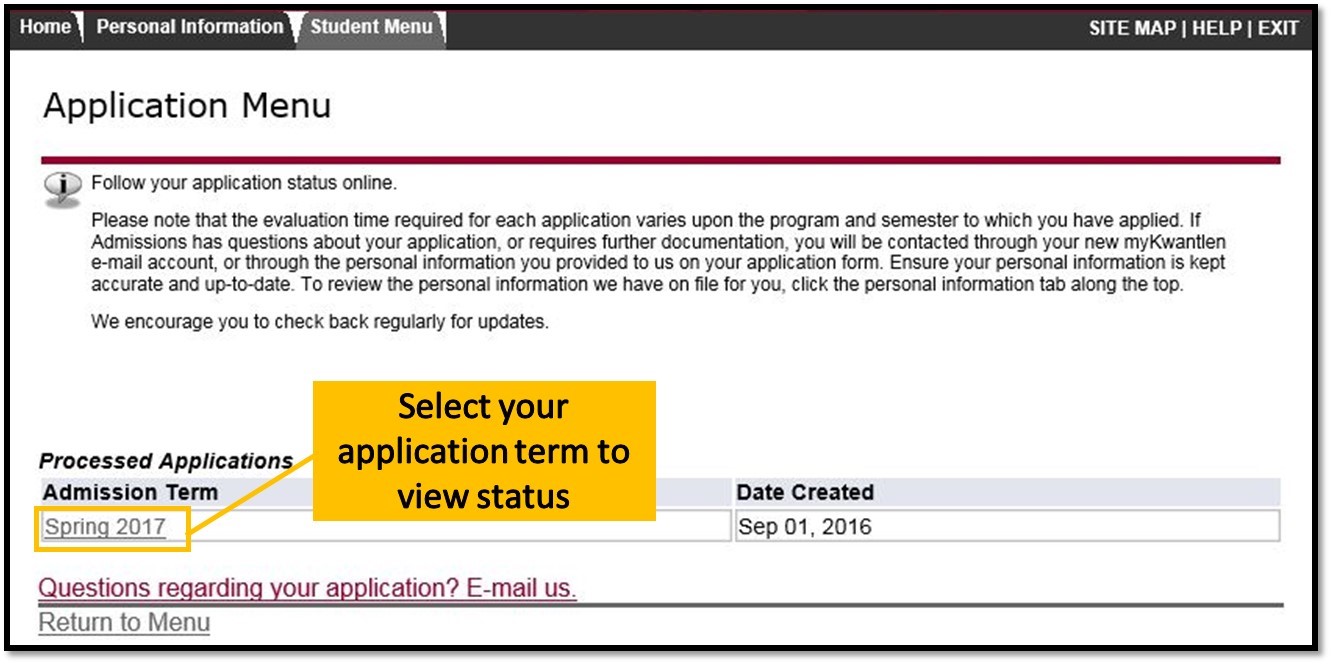Go back via Return to Menu
The height and width of the screenshot is (664, 1331).
coord(124,622)
